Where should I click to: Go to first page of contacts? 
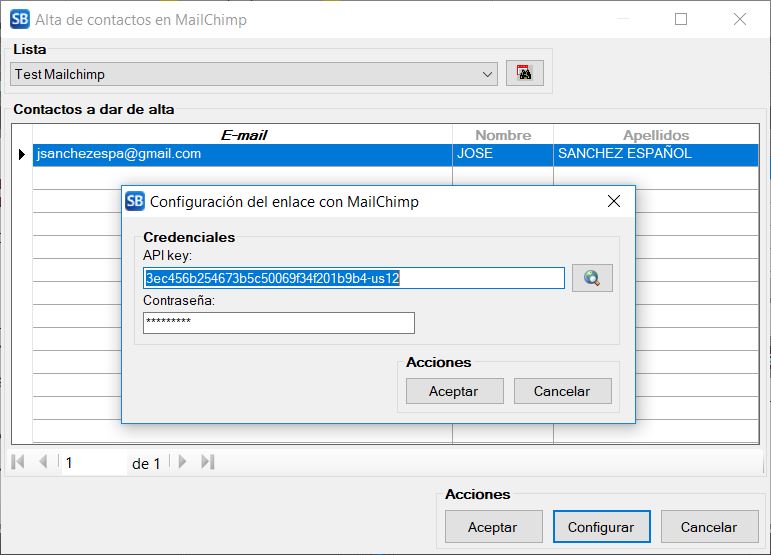pyautogui.click(x=19, y=462)
